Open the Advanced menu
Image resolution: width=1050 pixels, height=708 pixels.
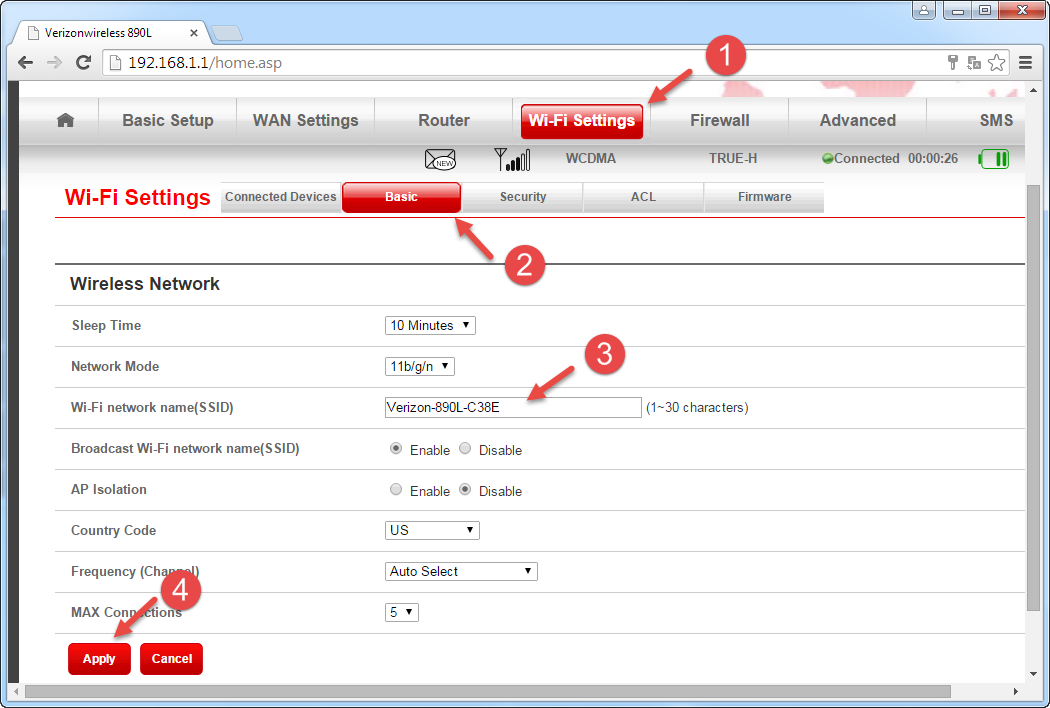click(858, 121)
